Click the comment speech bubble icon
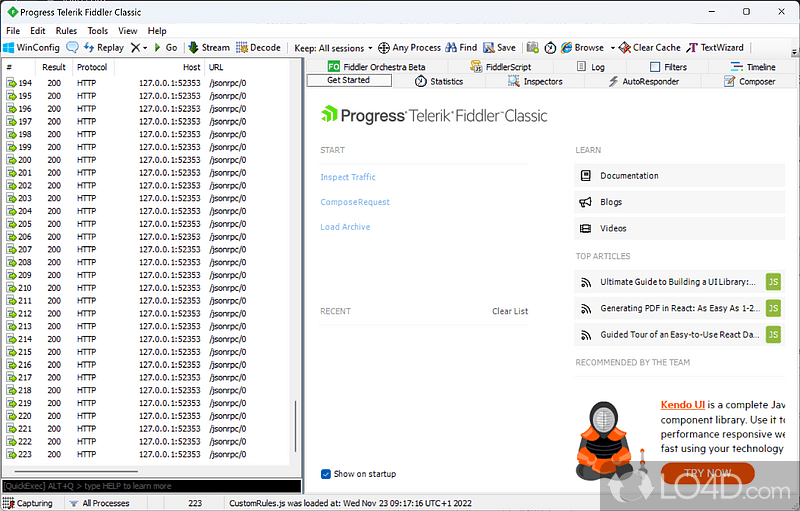The width and height of the screenshot is (800, 511). [x=72, y=47]
